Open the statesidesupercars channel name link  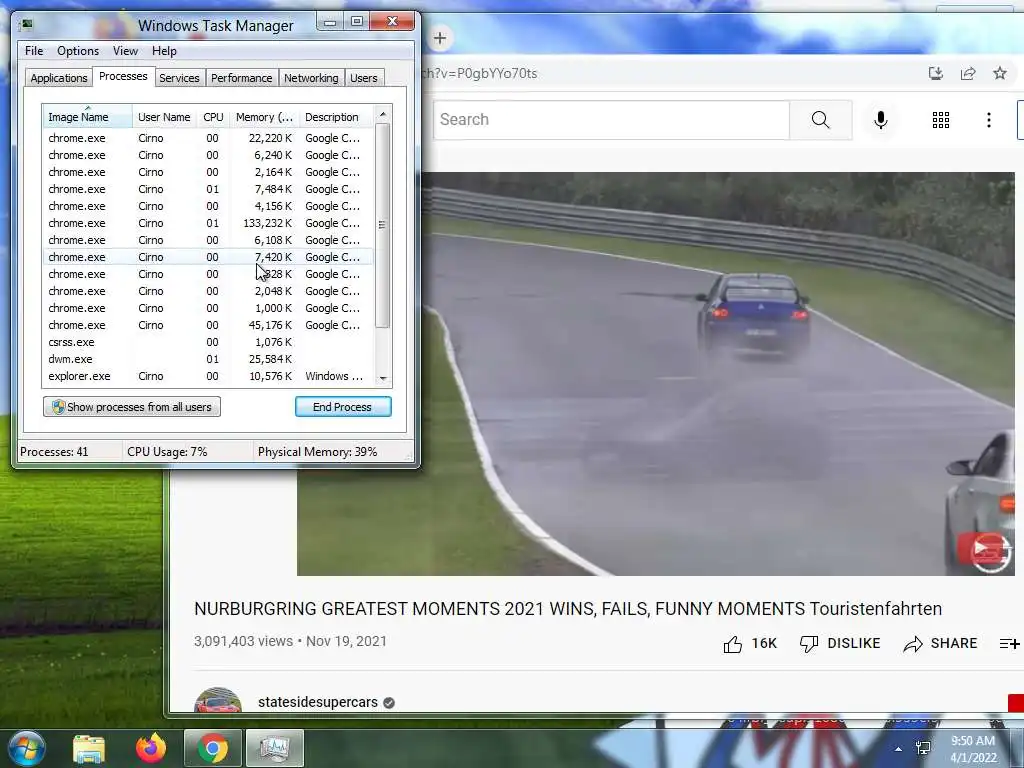pyautogui.click(x=317, y=702)
